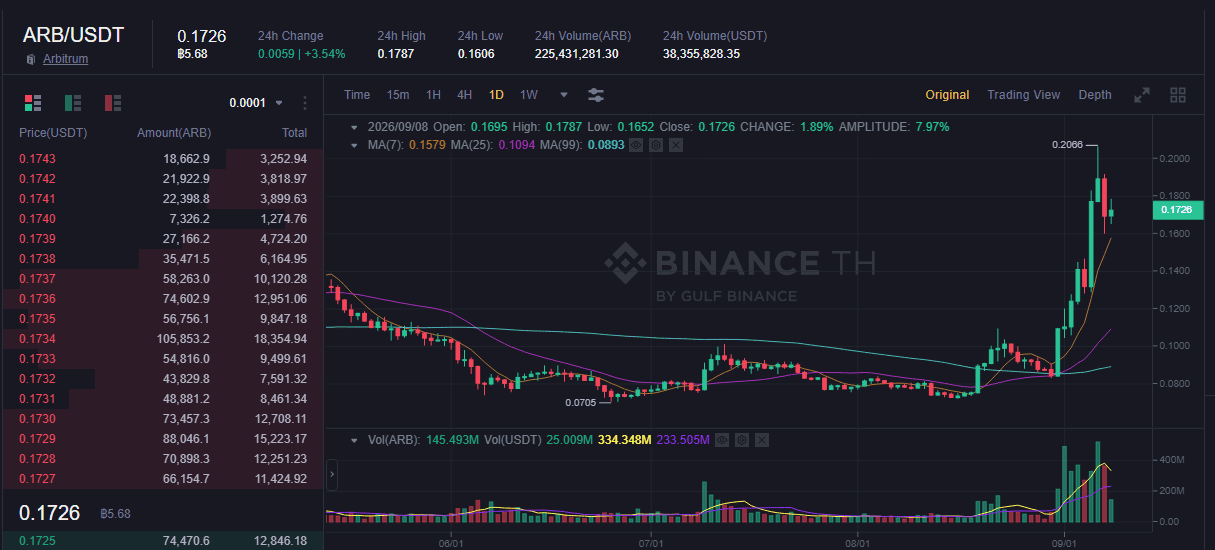Switch to multi-chart grid layout

point(1178,95)
